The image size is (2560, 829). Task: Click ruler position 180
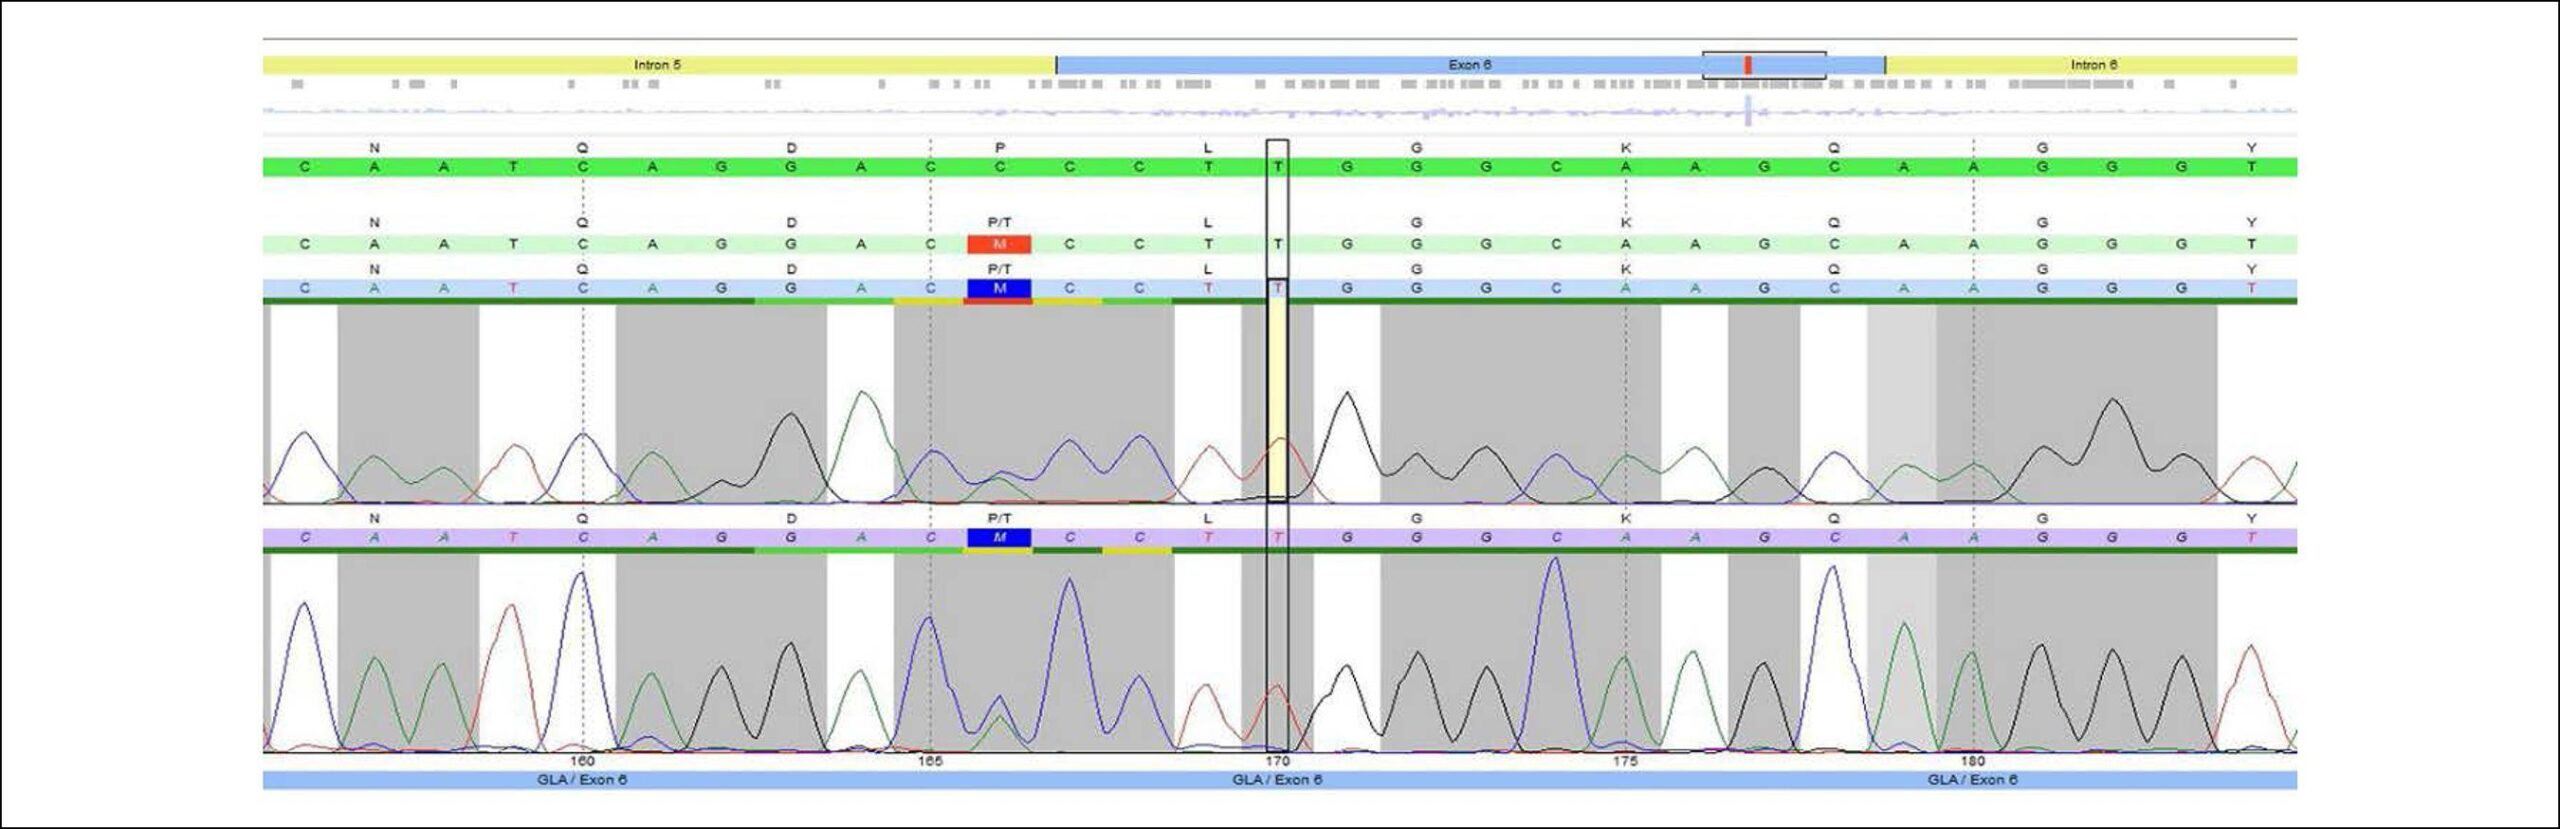(1973, 761)
